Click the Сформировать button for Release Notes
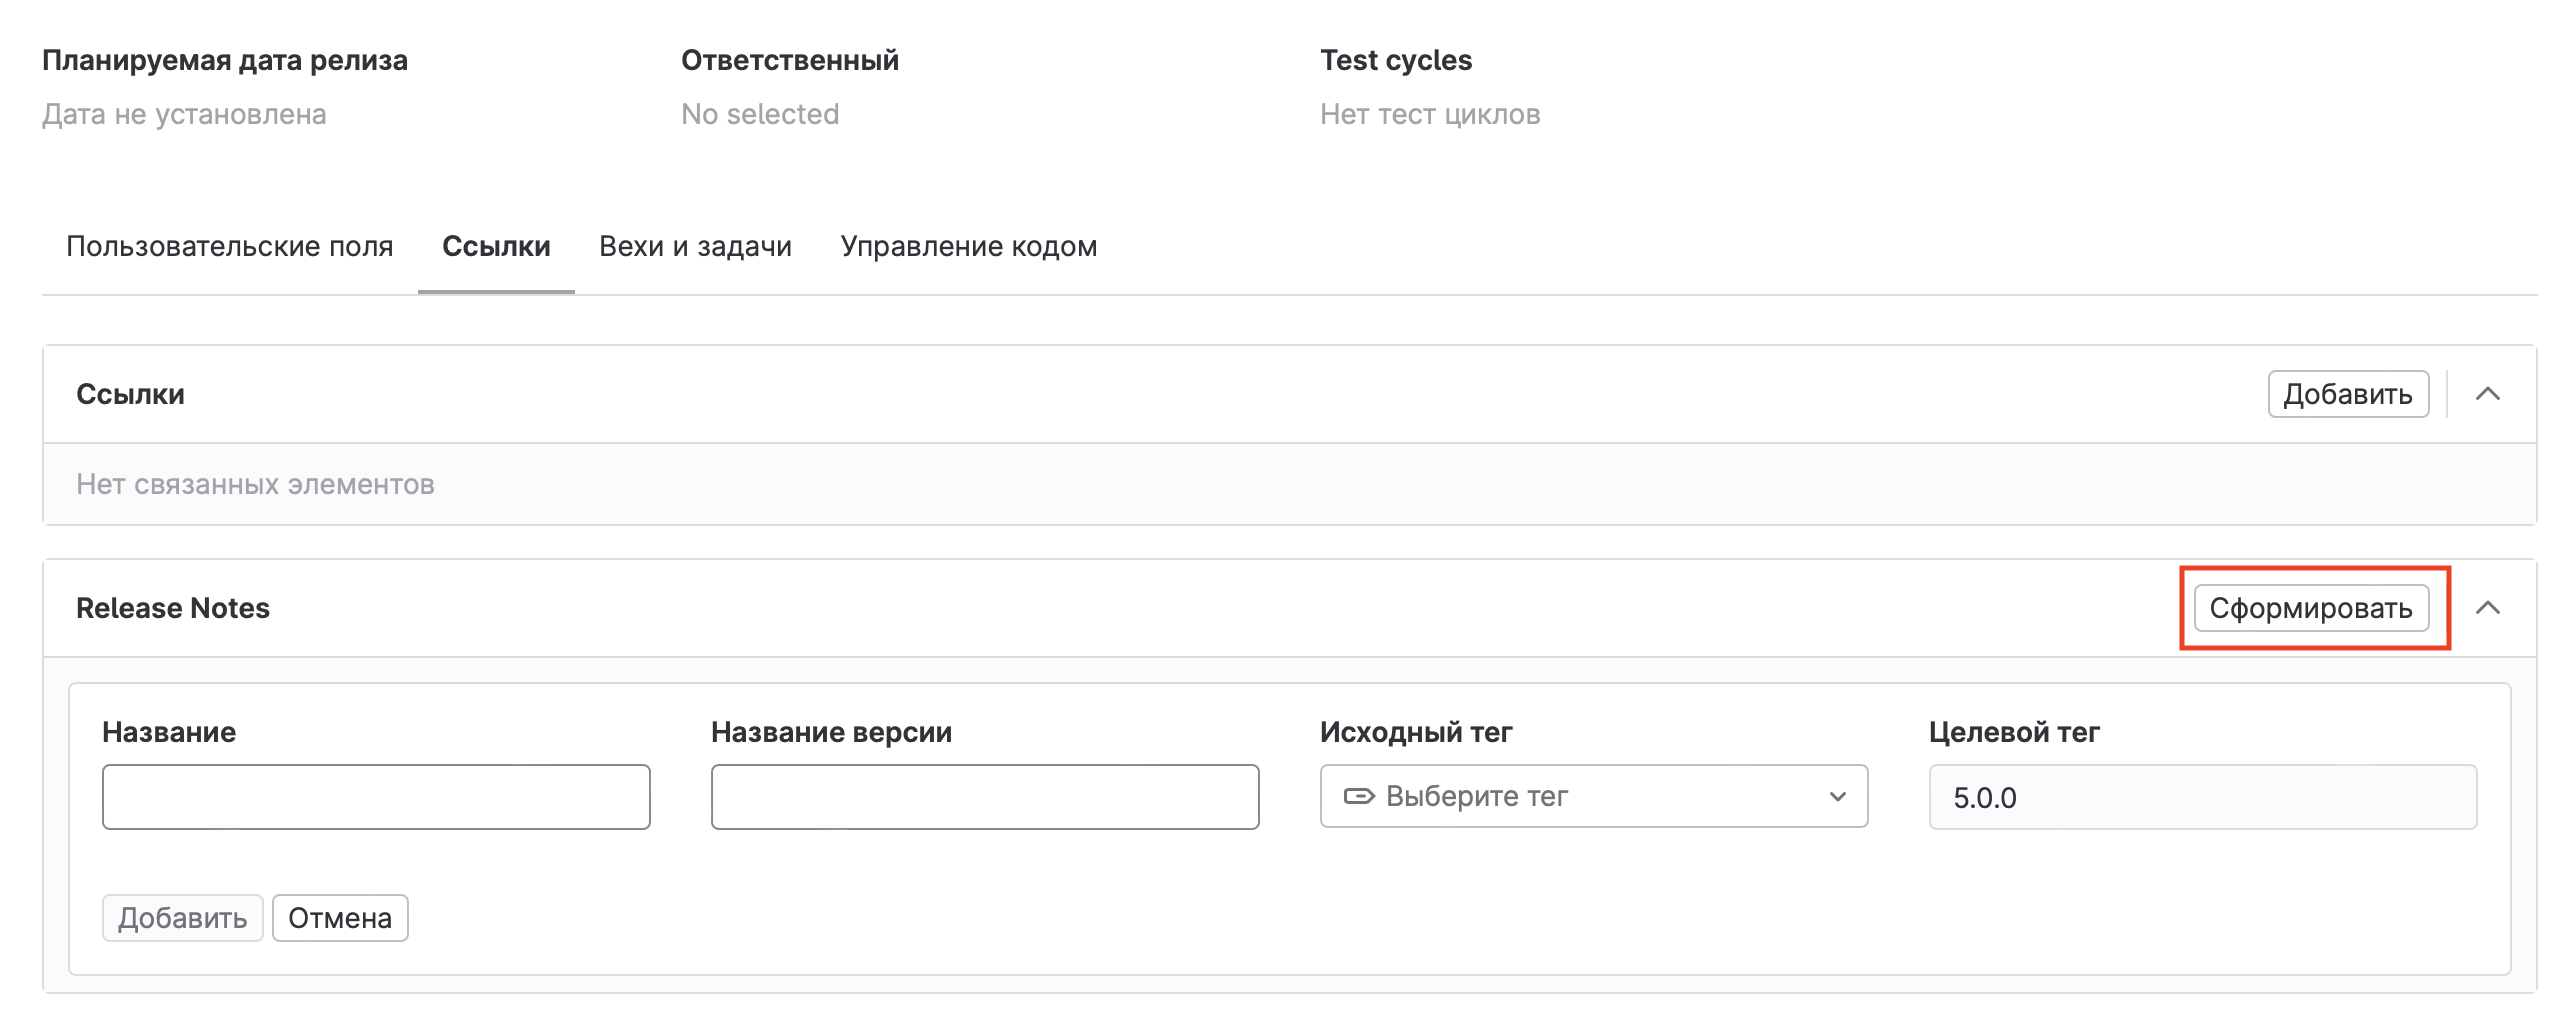 click(x=2310, y=608)
